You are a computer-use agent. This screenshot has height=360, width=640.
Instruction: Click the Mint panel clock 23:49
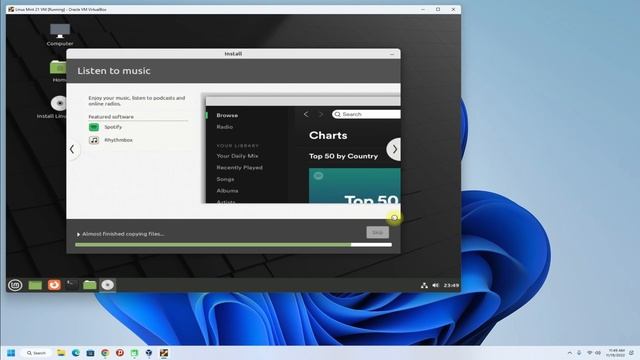tap(451, 285)
